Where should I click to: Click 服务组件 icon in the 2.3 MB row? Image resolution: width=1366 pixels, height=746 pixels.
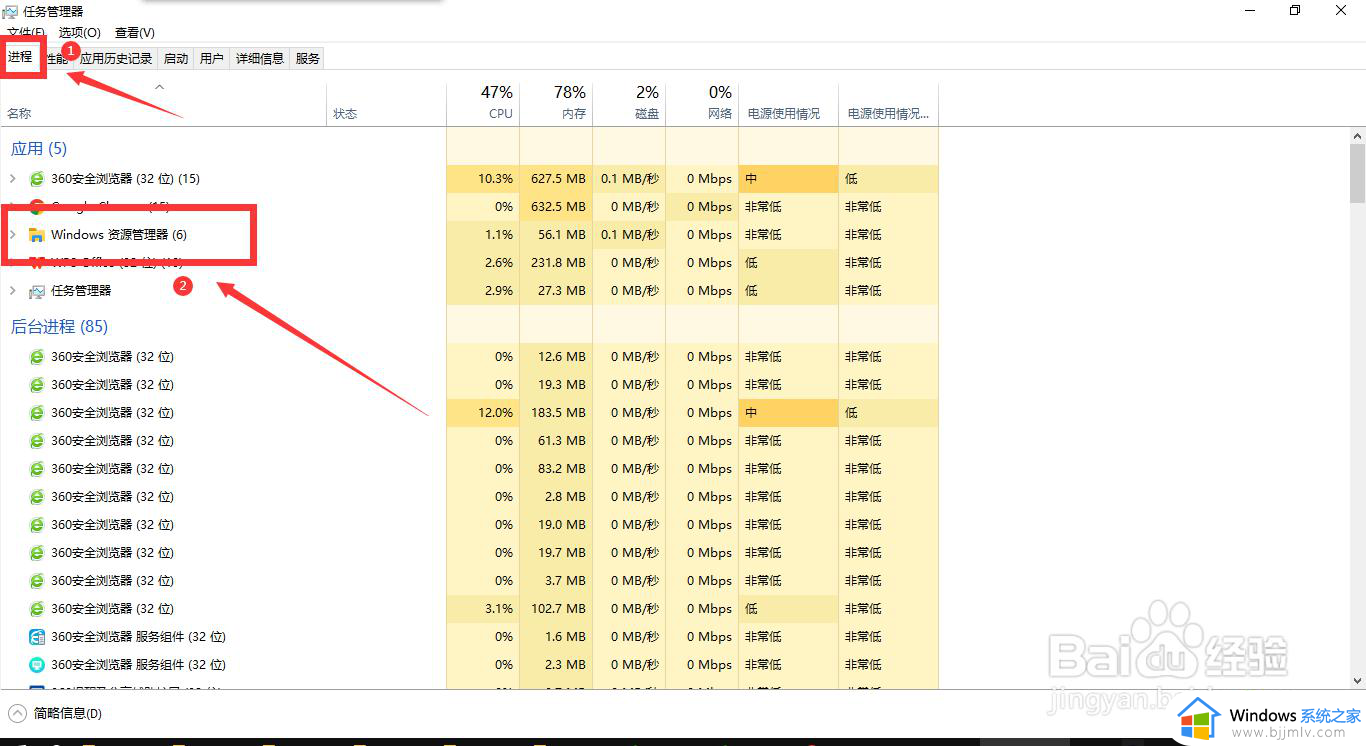pyautogui.click(x=37, y=665)
